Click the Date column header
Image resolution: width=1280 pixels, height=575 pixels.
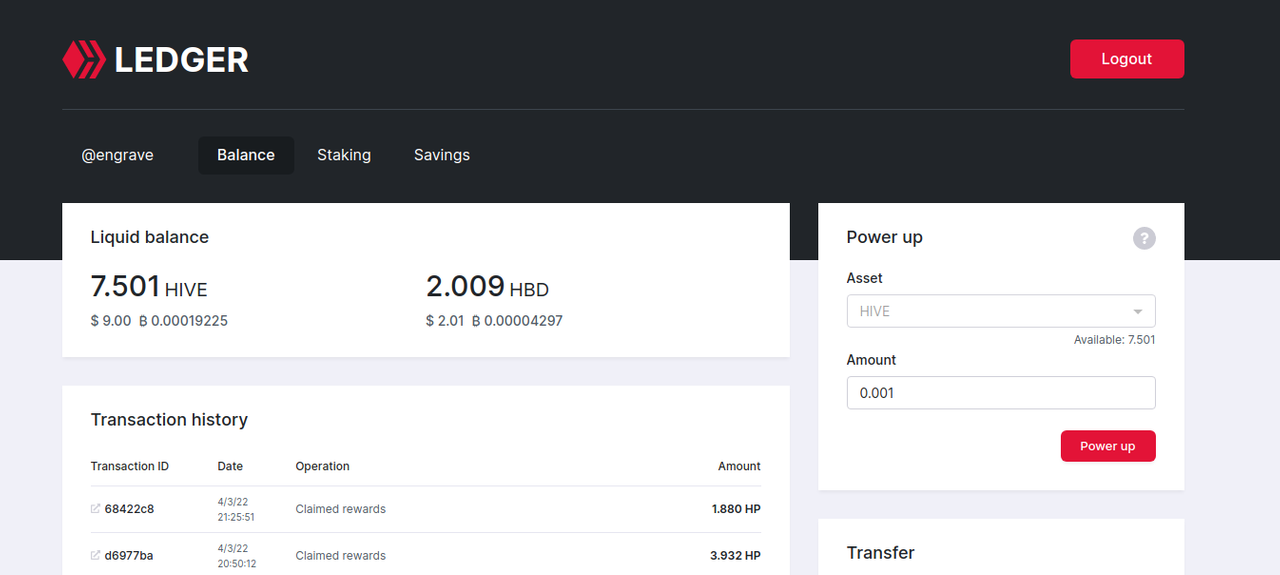230,466
